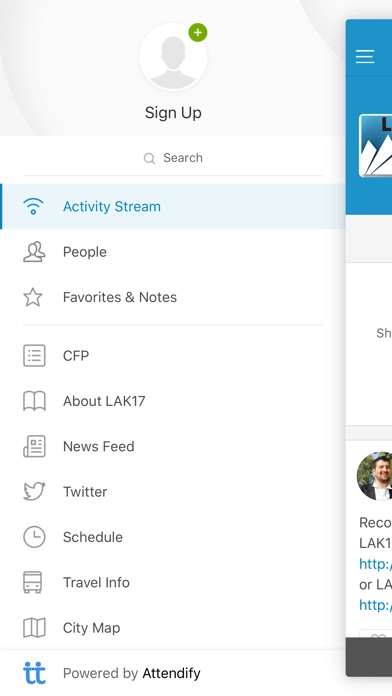This screenshot has width=392, height=696.
Task: Click the About LAK17 book icon
Action: tap(34, 401)
